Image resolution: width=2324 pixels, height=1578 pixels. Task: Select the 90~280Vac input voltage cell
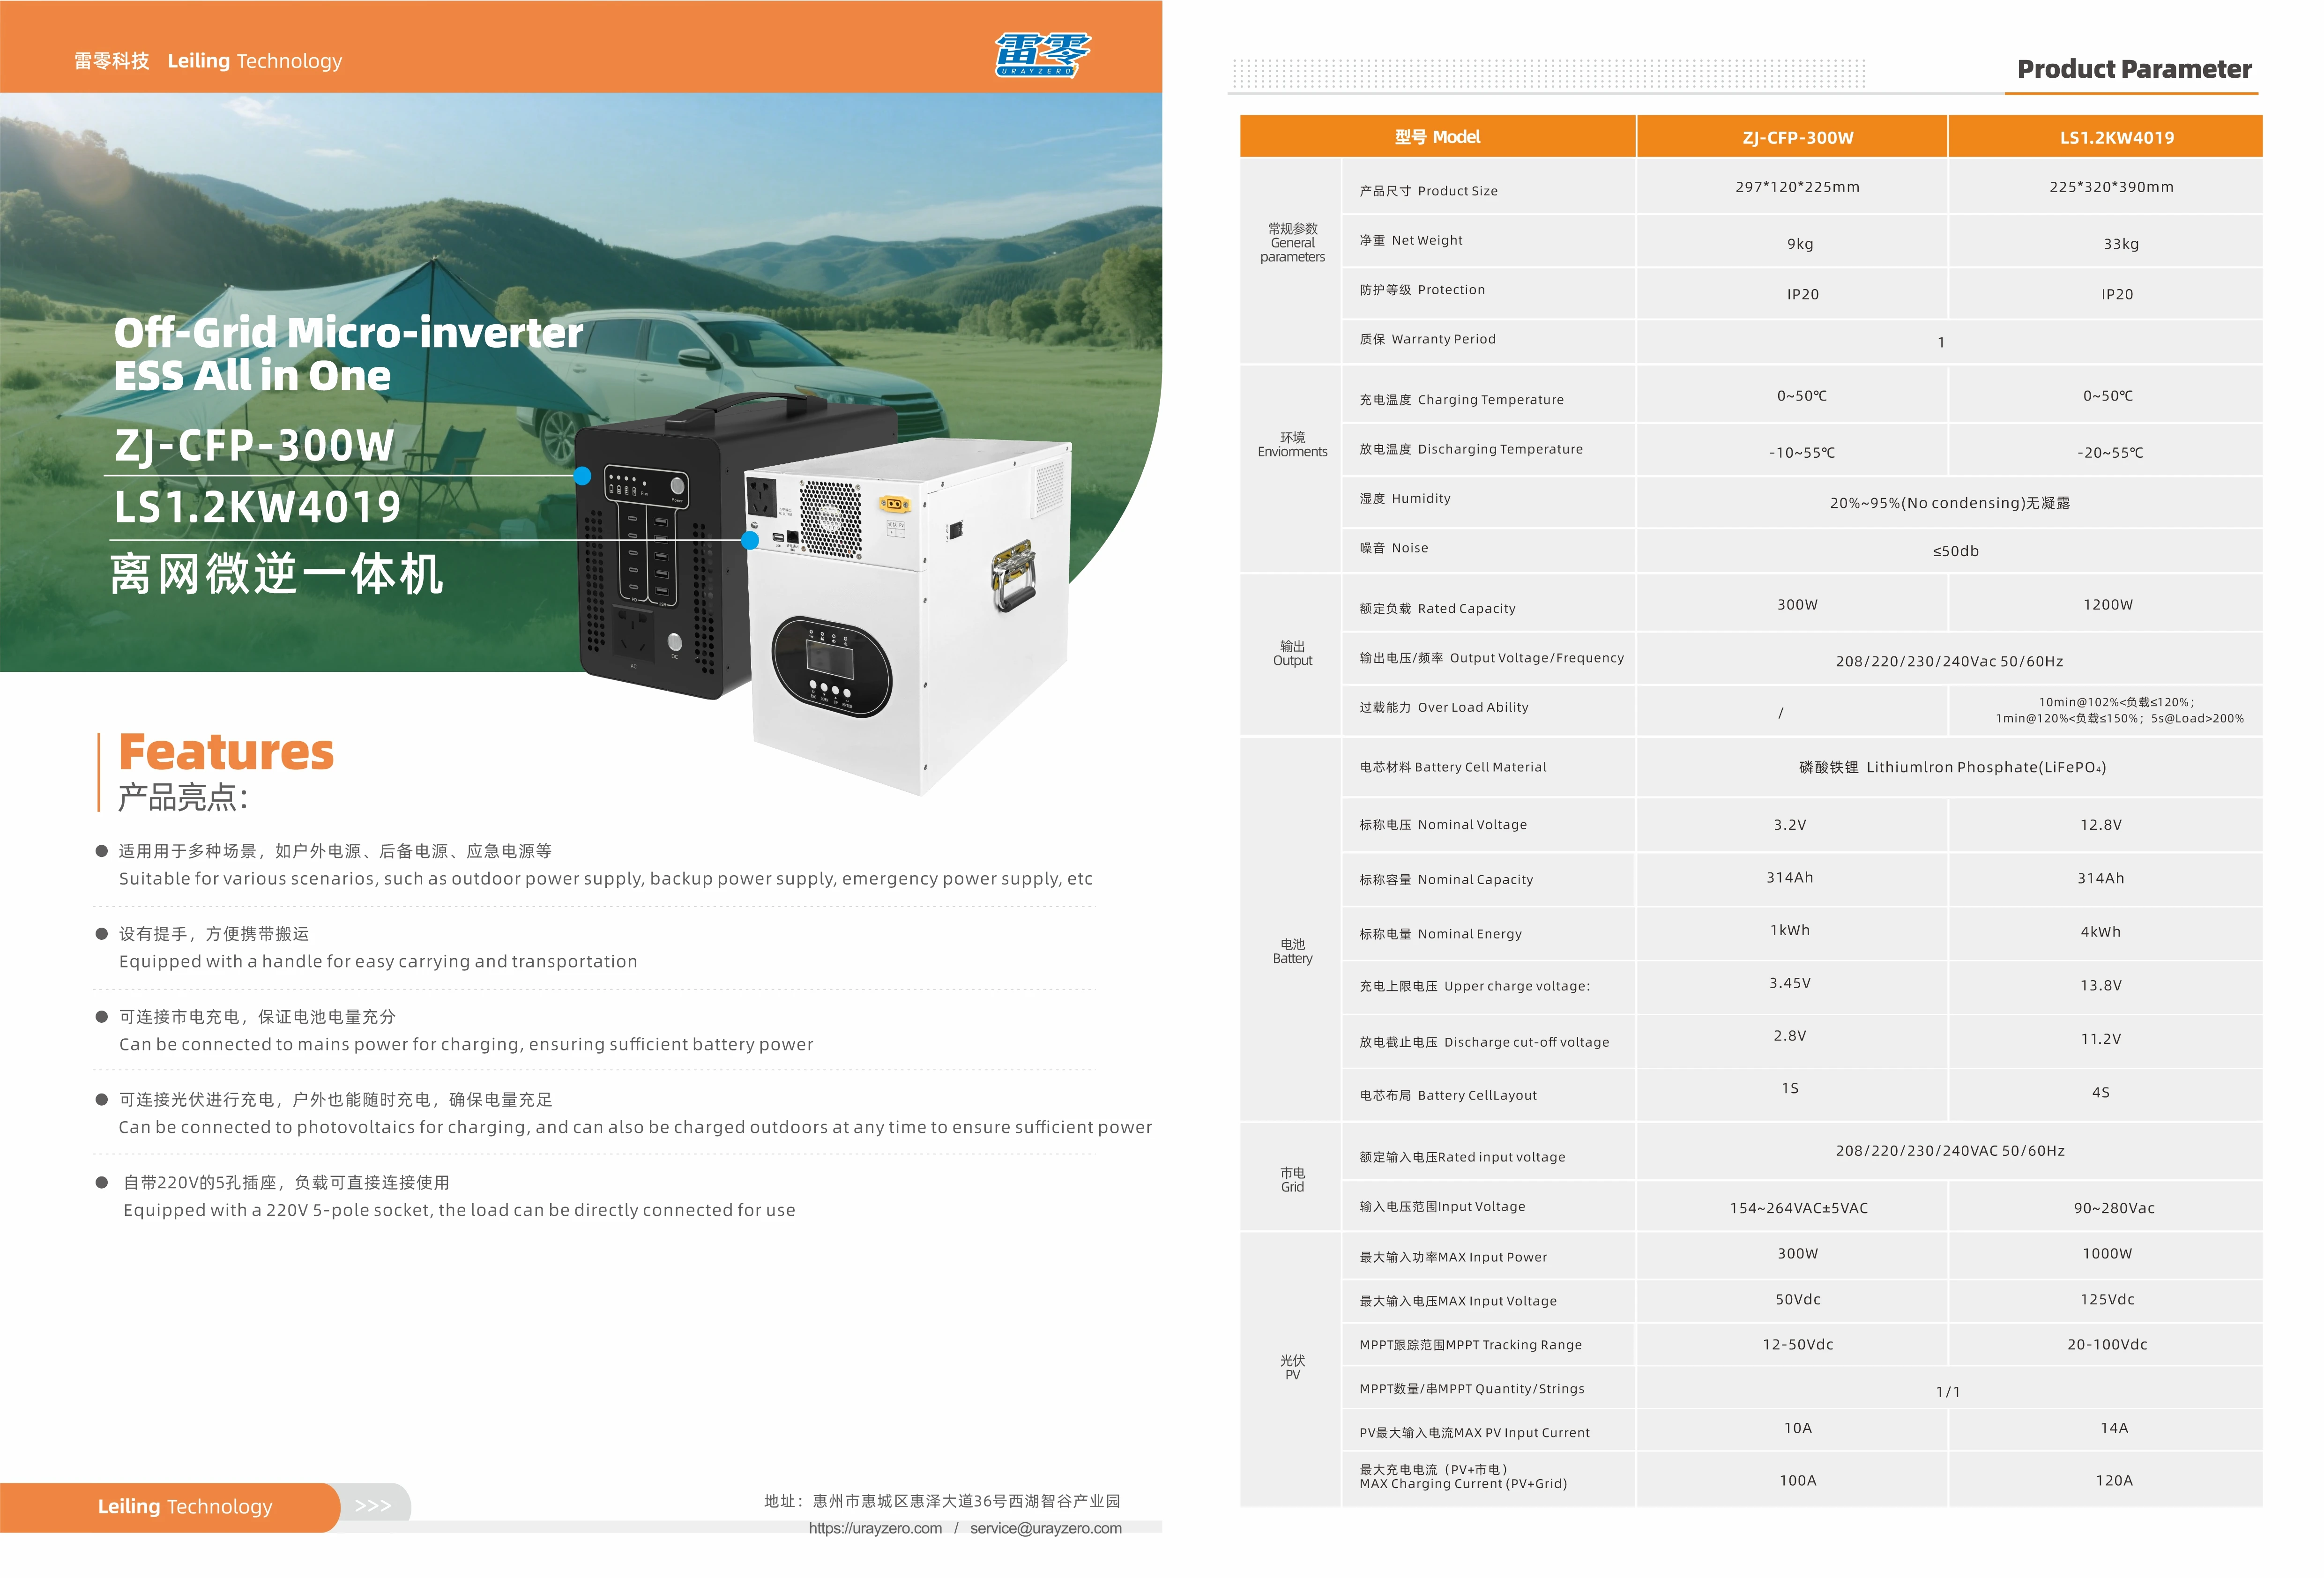click(2106, 1207)
